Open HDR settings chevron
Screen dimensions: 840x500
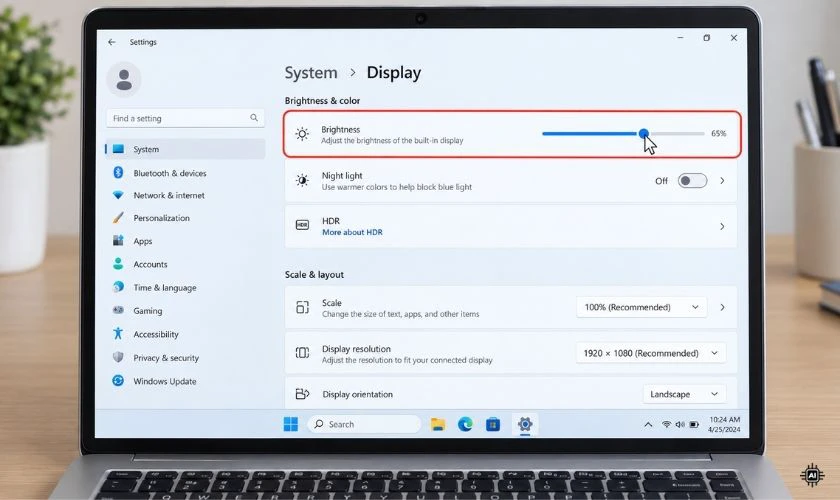click(x=722, y=226)
